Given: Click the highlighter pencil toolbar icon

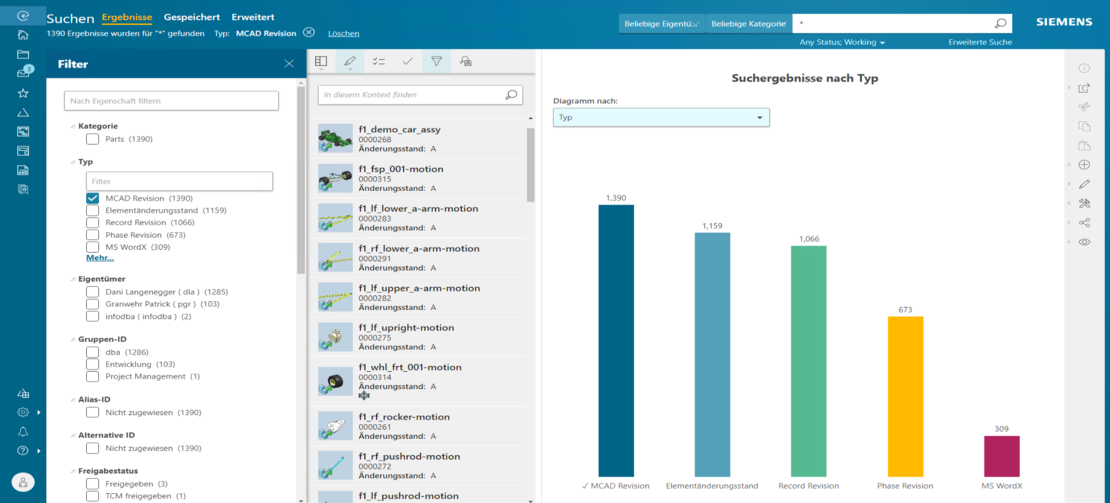Looking at the screenshot, I should coord(350,62).
